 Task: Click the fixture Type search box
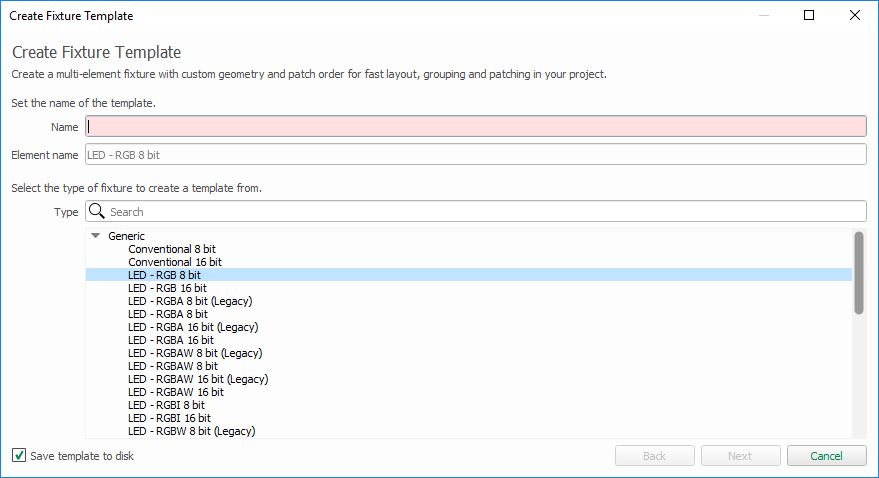coord(475,211)
